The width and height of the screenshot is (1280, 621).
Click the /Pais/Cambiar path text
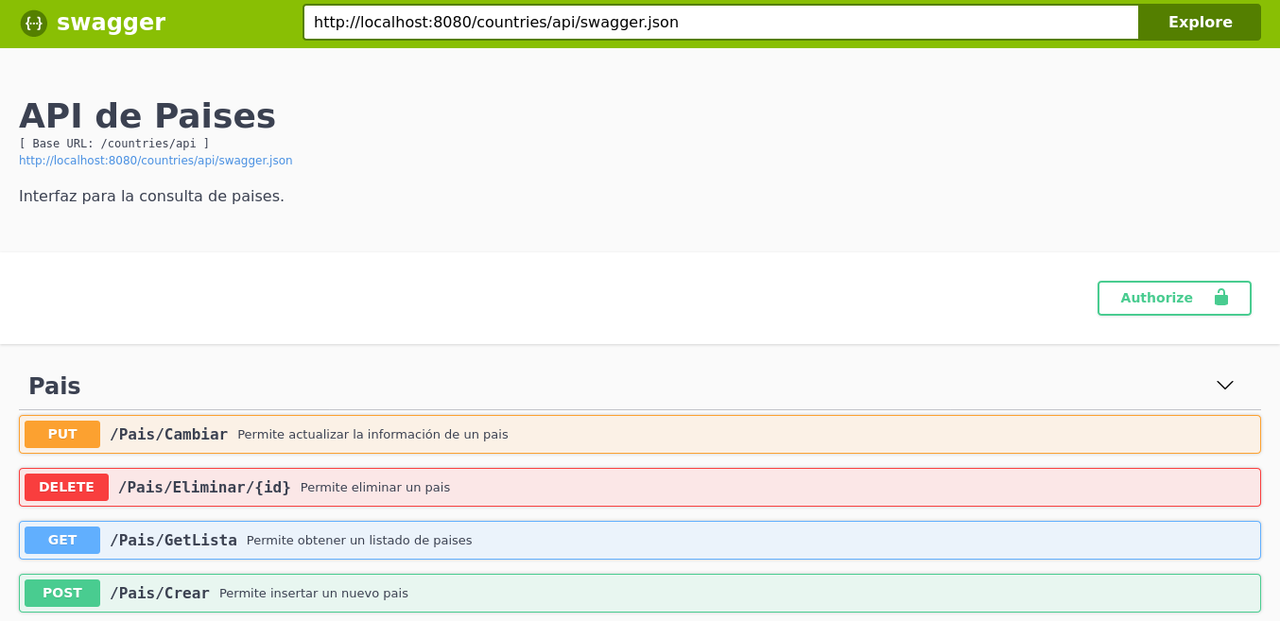pyautogui.click(x=169, y=434)
